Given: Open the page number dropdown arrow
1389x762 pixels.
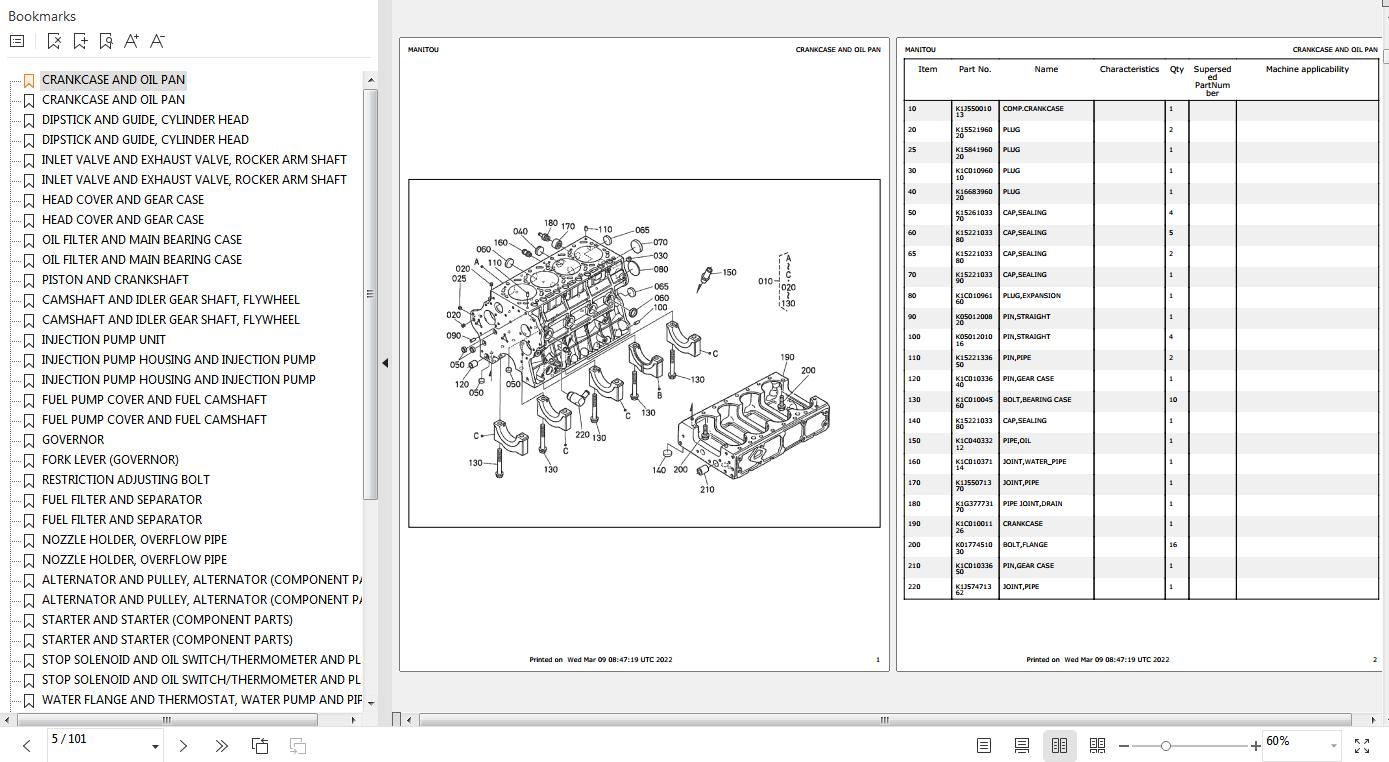Looking at the screenshot, I should point(155,746).
